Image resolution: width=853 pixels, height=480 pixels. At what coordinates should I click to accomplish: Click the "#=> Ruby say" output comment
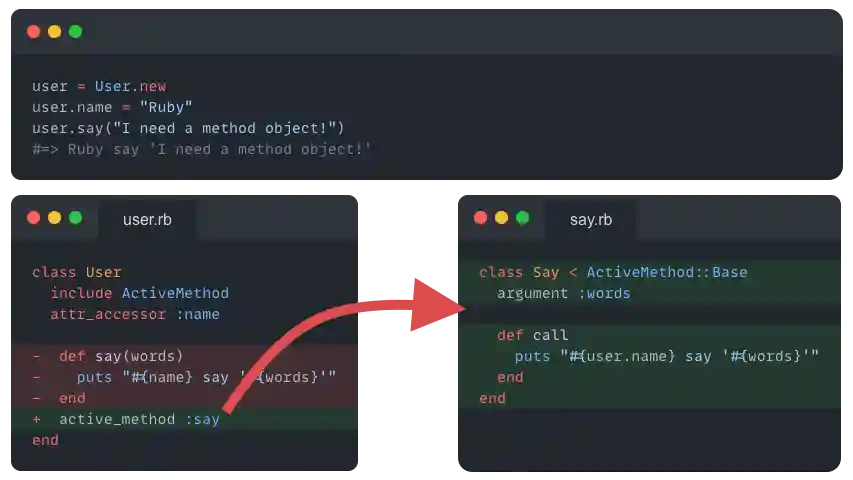(x=201, y=149)
